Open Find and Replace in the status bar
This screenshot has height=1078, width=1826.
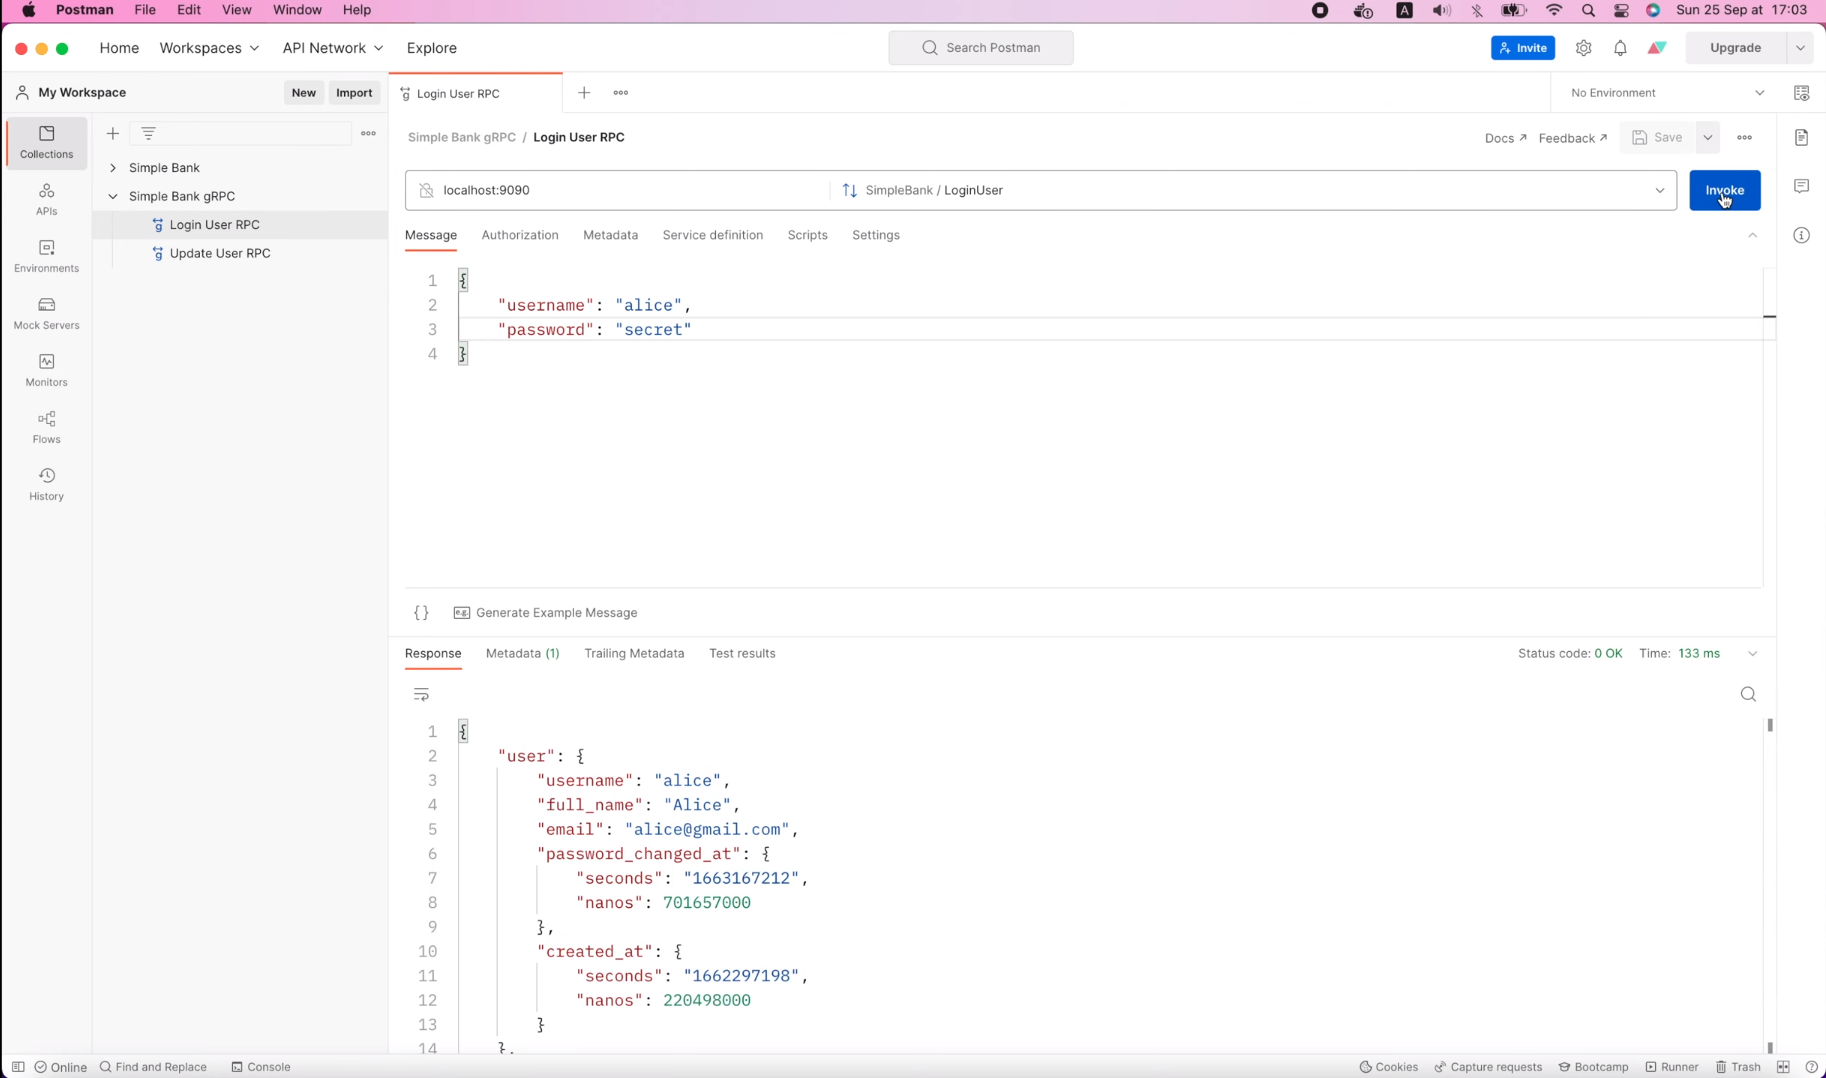tap(153, 1067)
